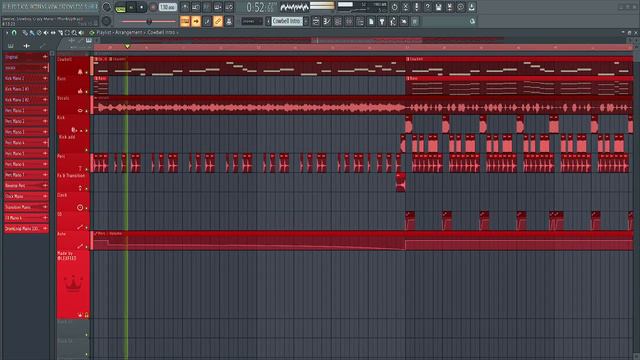The height and width of the screenshot is (360, 640).
Task: Click the orange link-shaped view button
Action: [218, 21]
